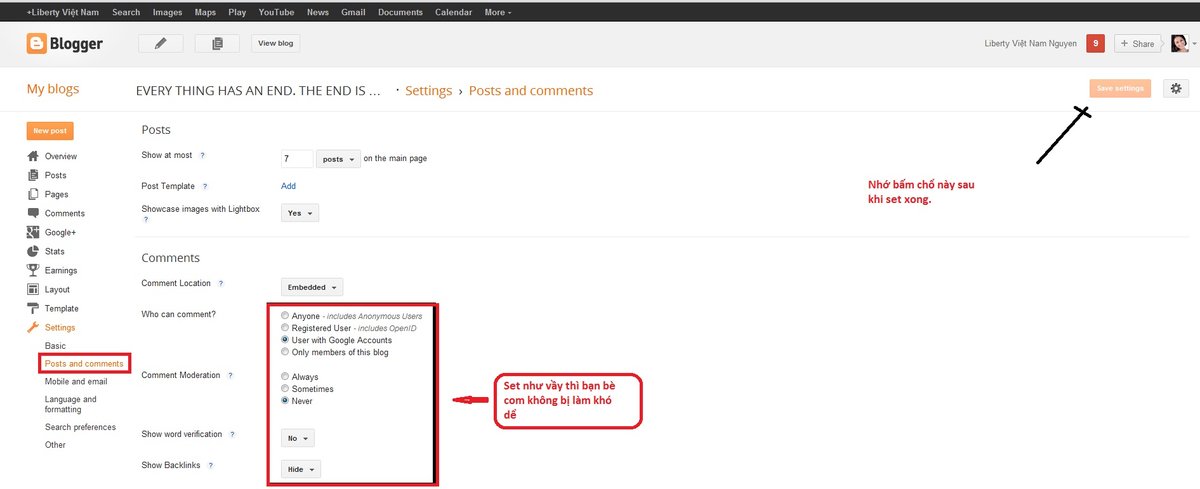
Task: Open Search preferences settings
Action: tap(80, 427)
